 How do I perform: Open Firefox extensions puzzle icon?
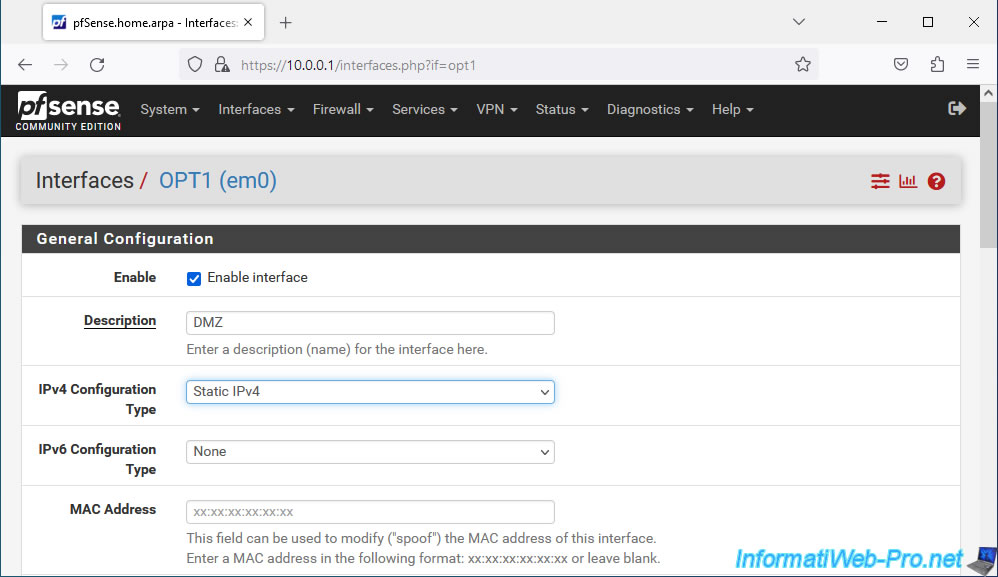click(x=937, y=65)
